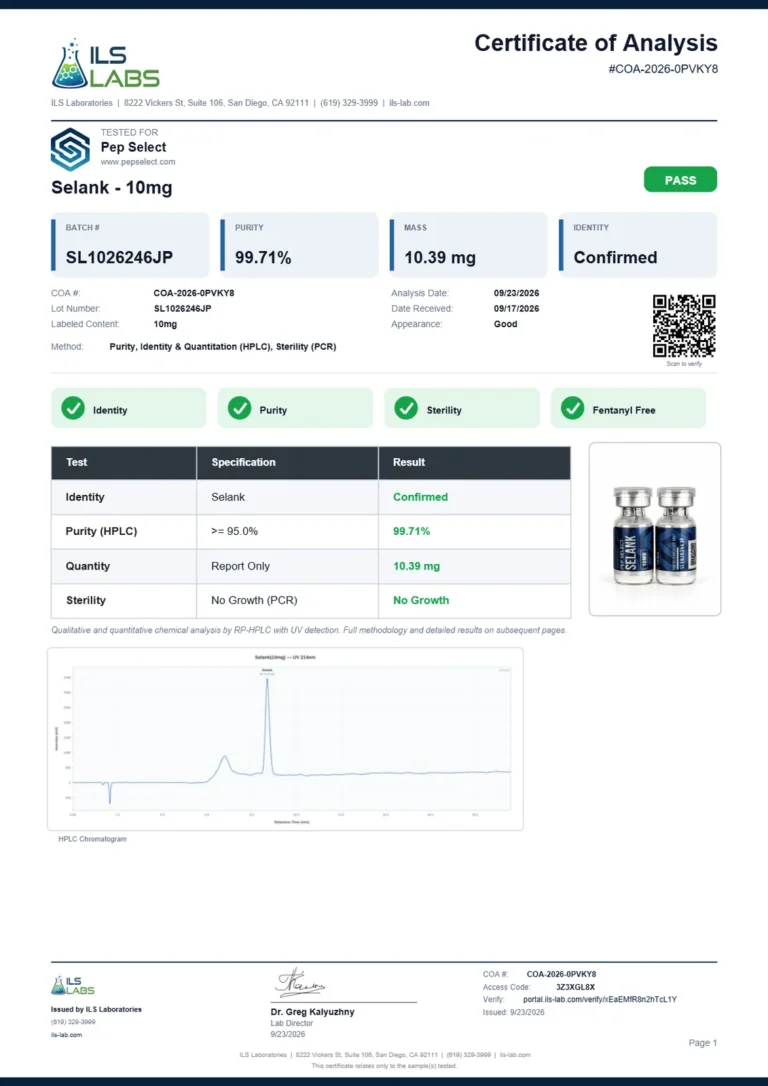The width and height of the screenshot is (768, 1086).
Task: Click the HPLC chromatogram chart
Action: coord(285,739)
